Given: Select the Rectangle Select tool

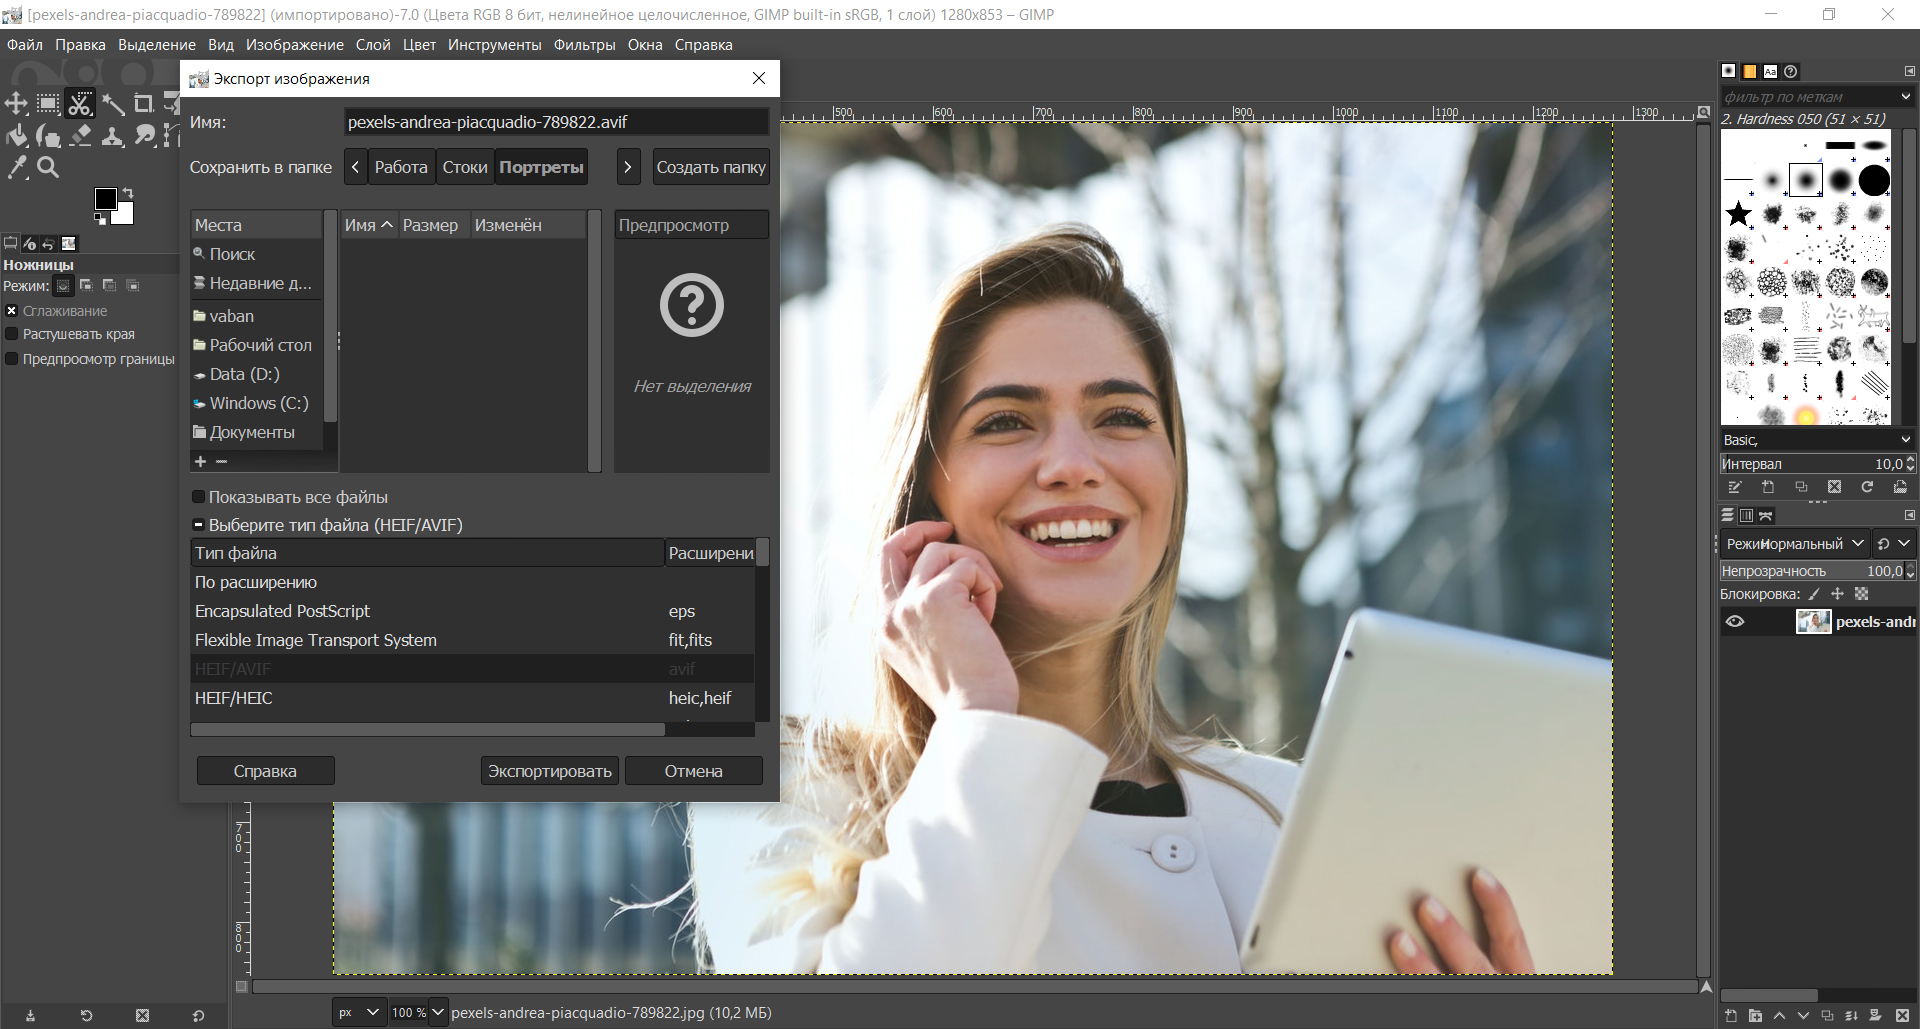Looking at the screenshot, I should 48,104.
